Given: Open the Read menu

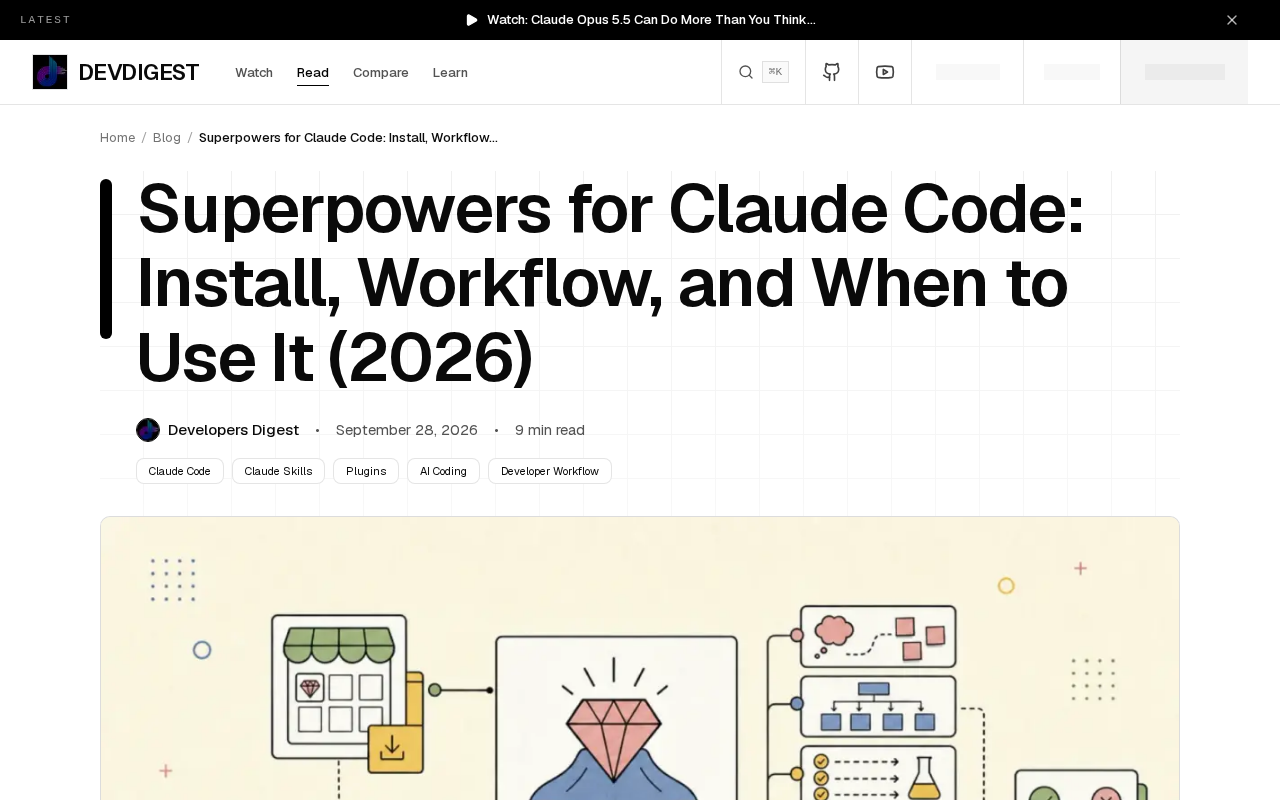Looking at the screenshot, I should (313, 73).
